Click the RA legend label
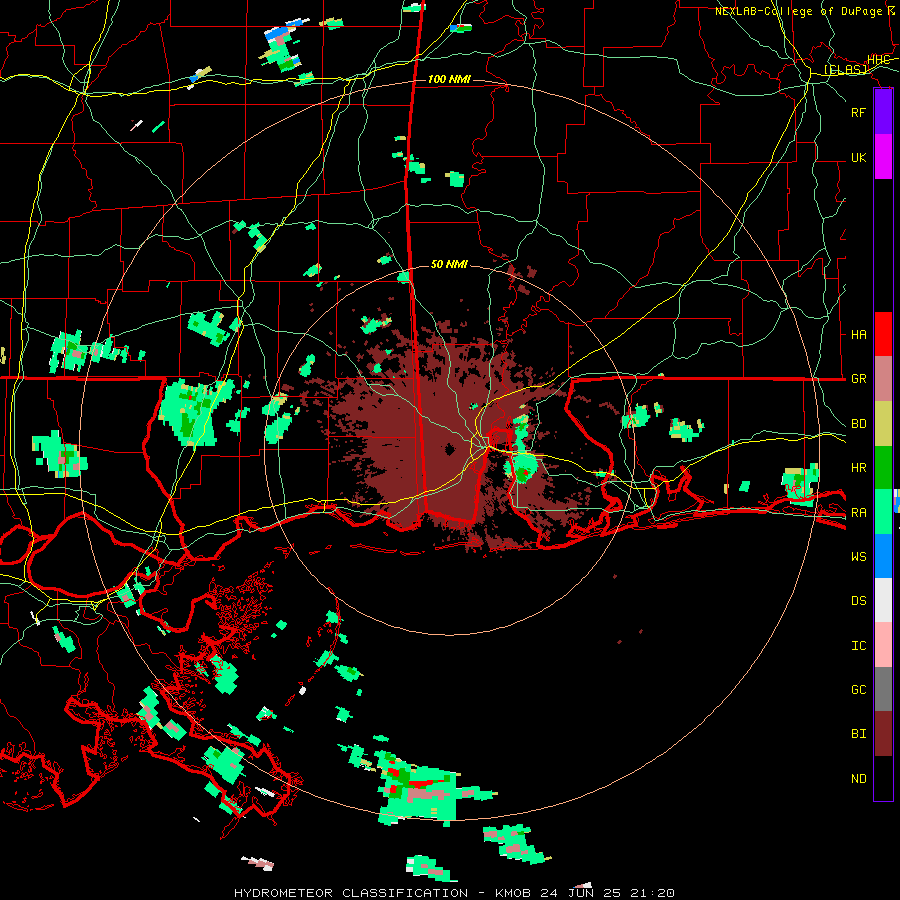 click(x=858, y=512)
